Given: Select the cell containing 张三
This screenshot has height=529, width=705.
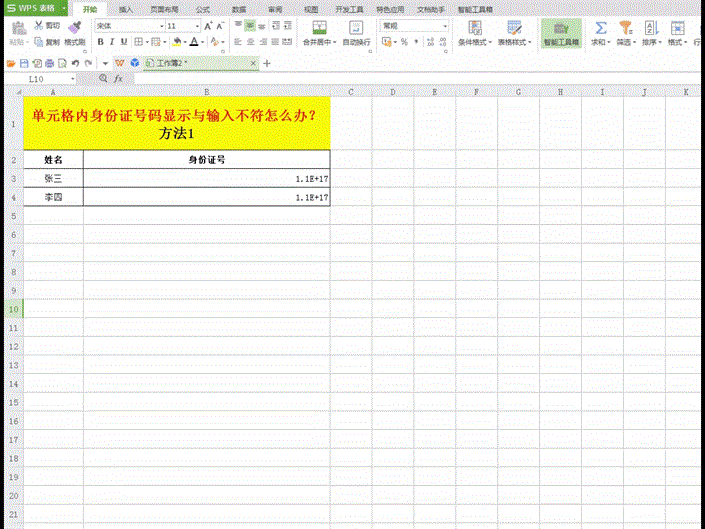Looking at the screenshot, I should (53, 178).
